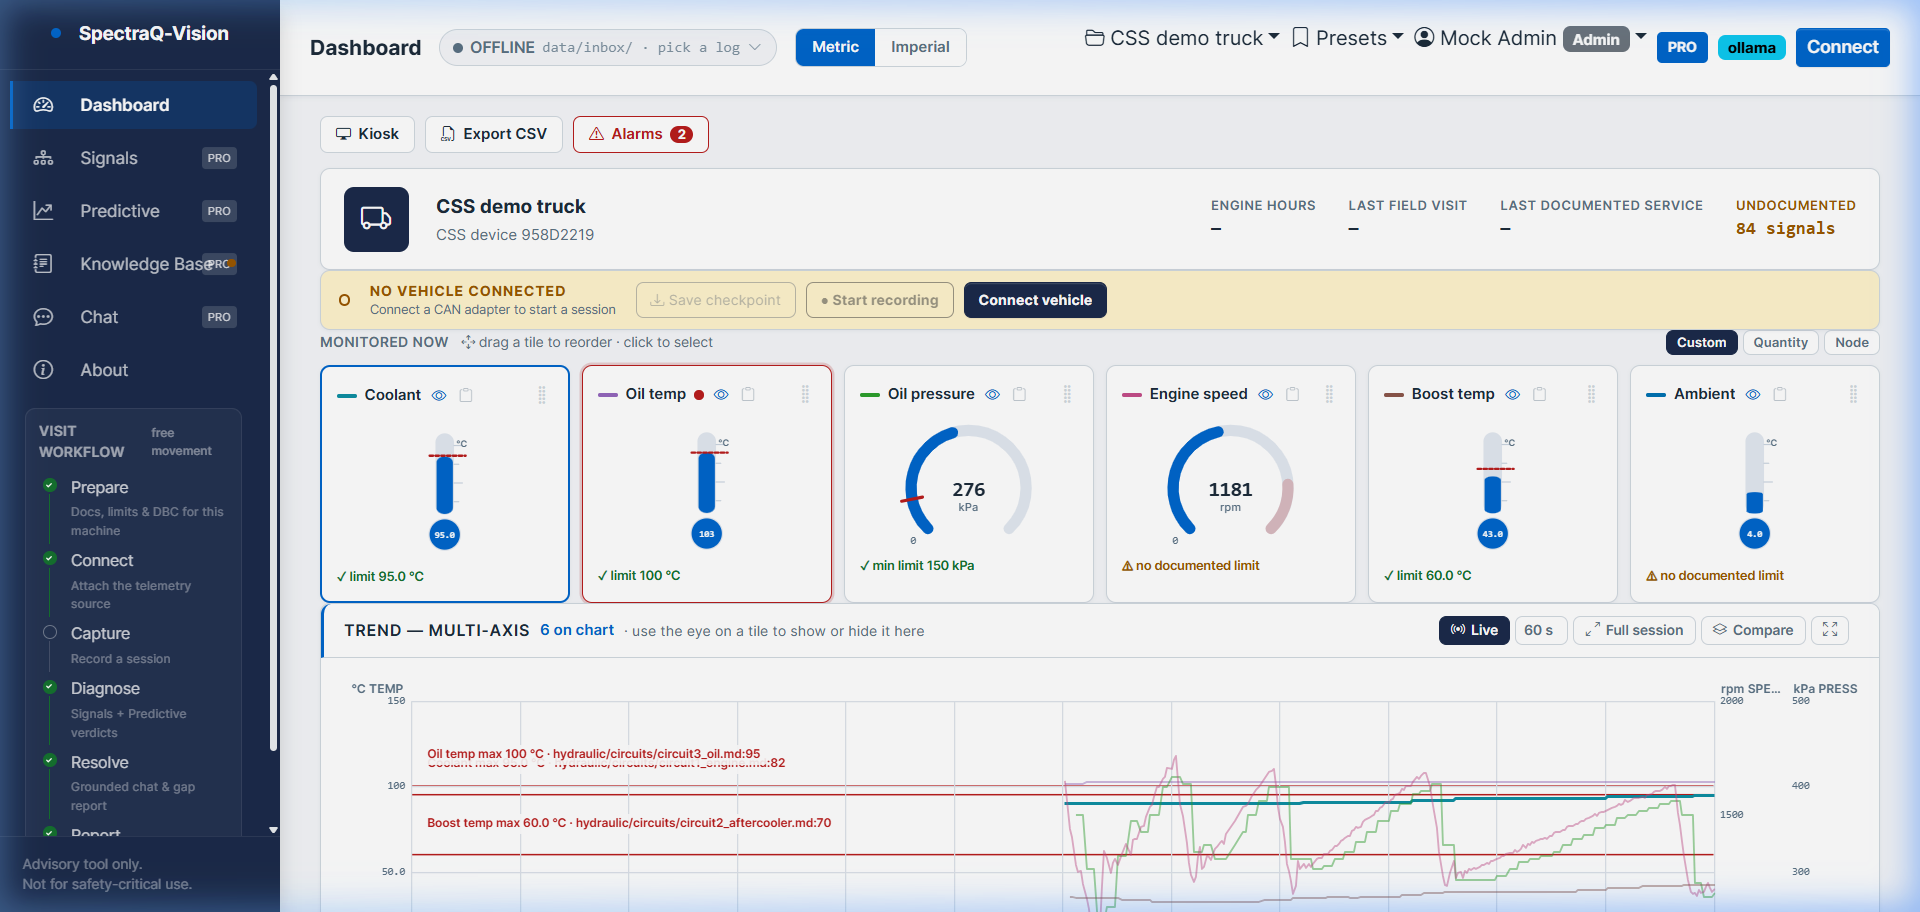Toggle Oil pressure eye icon

[x=993, y=394]
